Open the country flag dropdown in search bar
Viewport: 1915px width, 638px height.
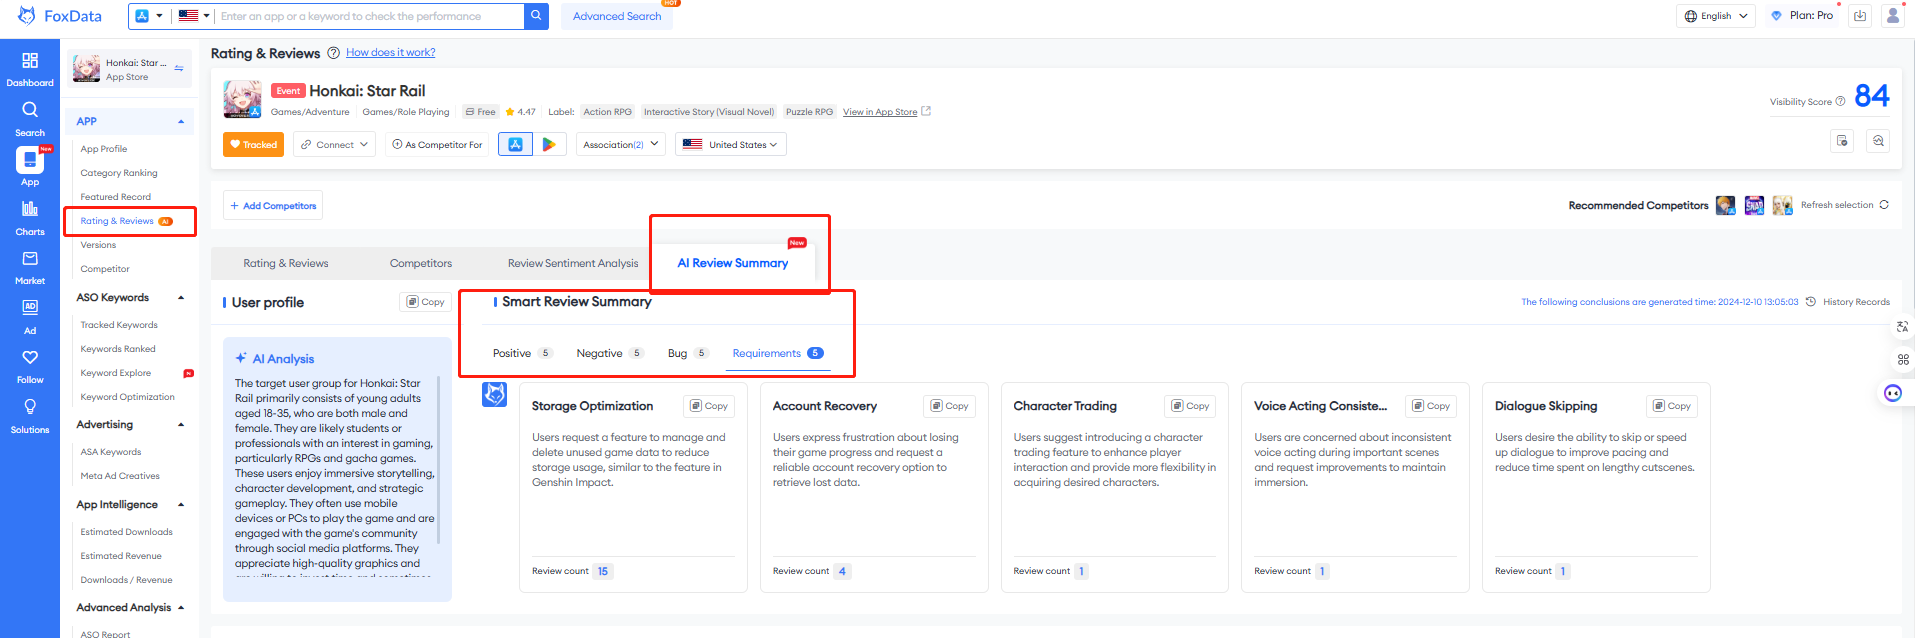click(x=194, y=16)
